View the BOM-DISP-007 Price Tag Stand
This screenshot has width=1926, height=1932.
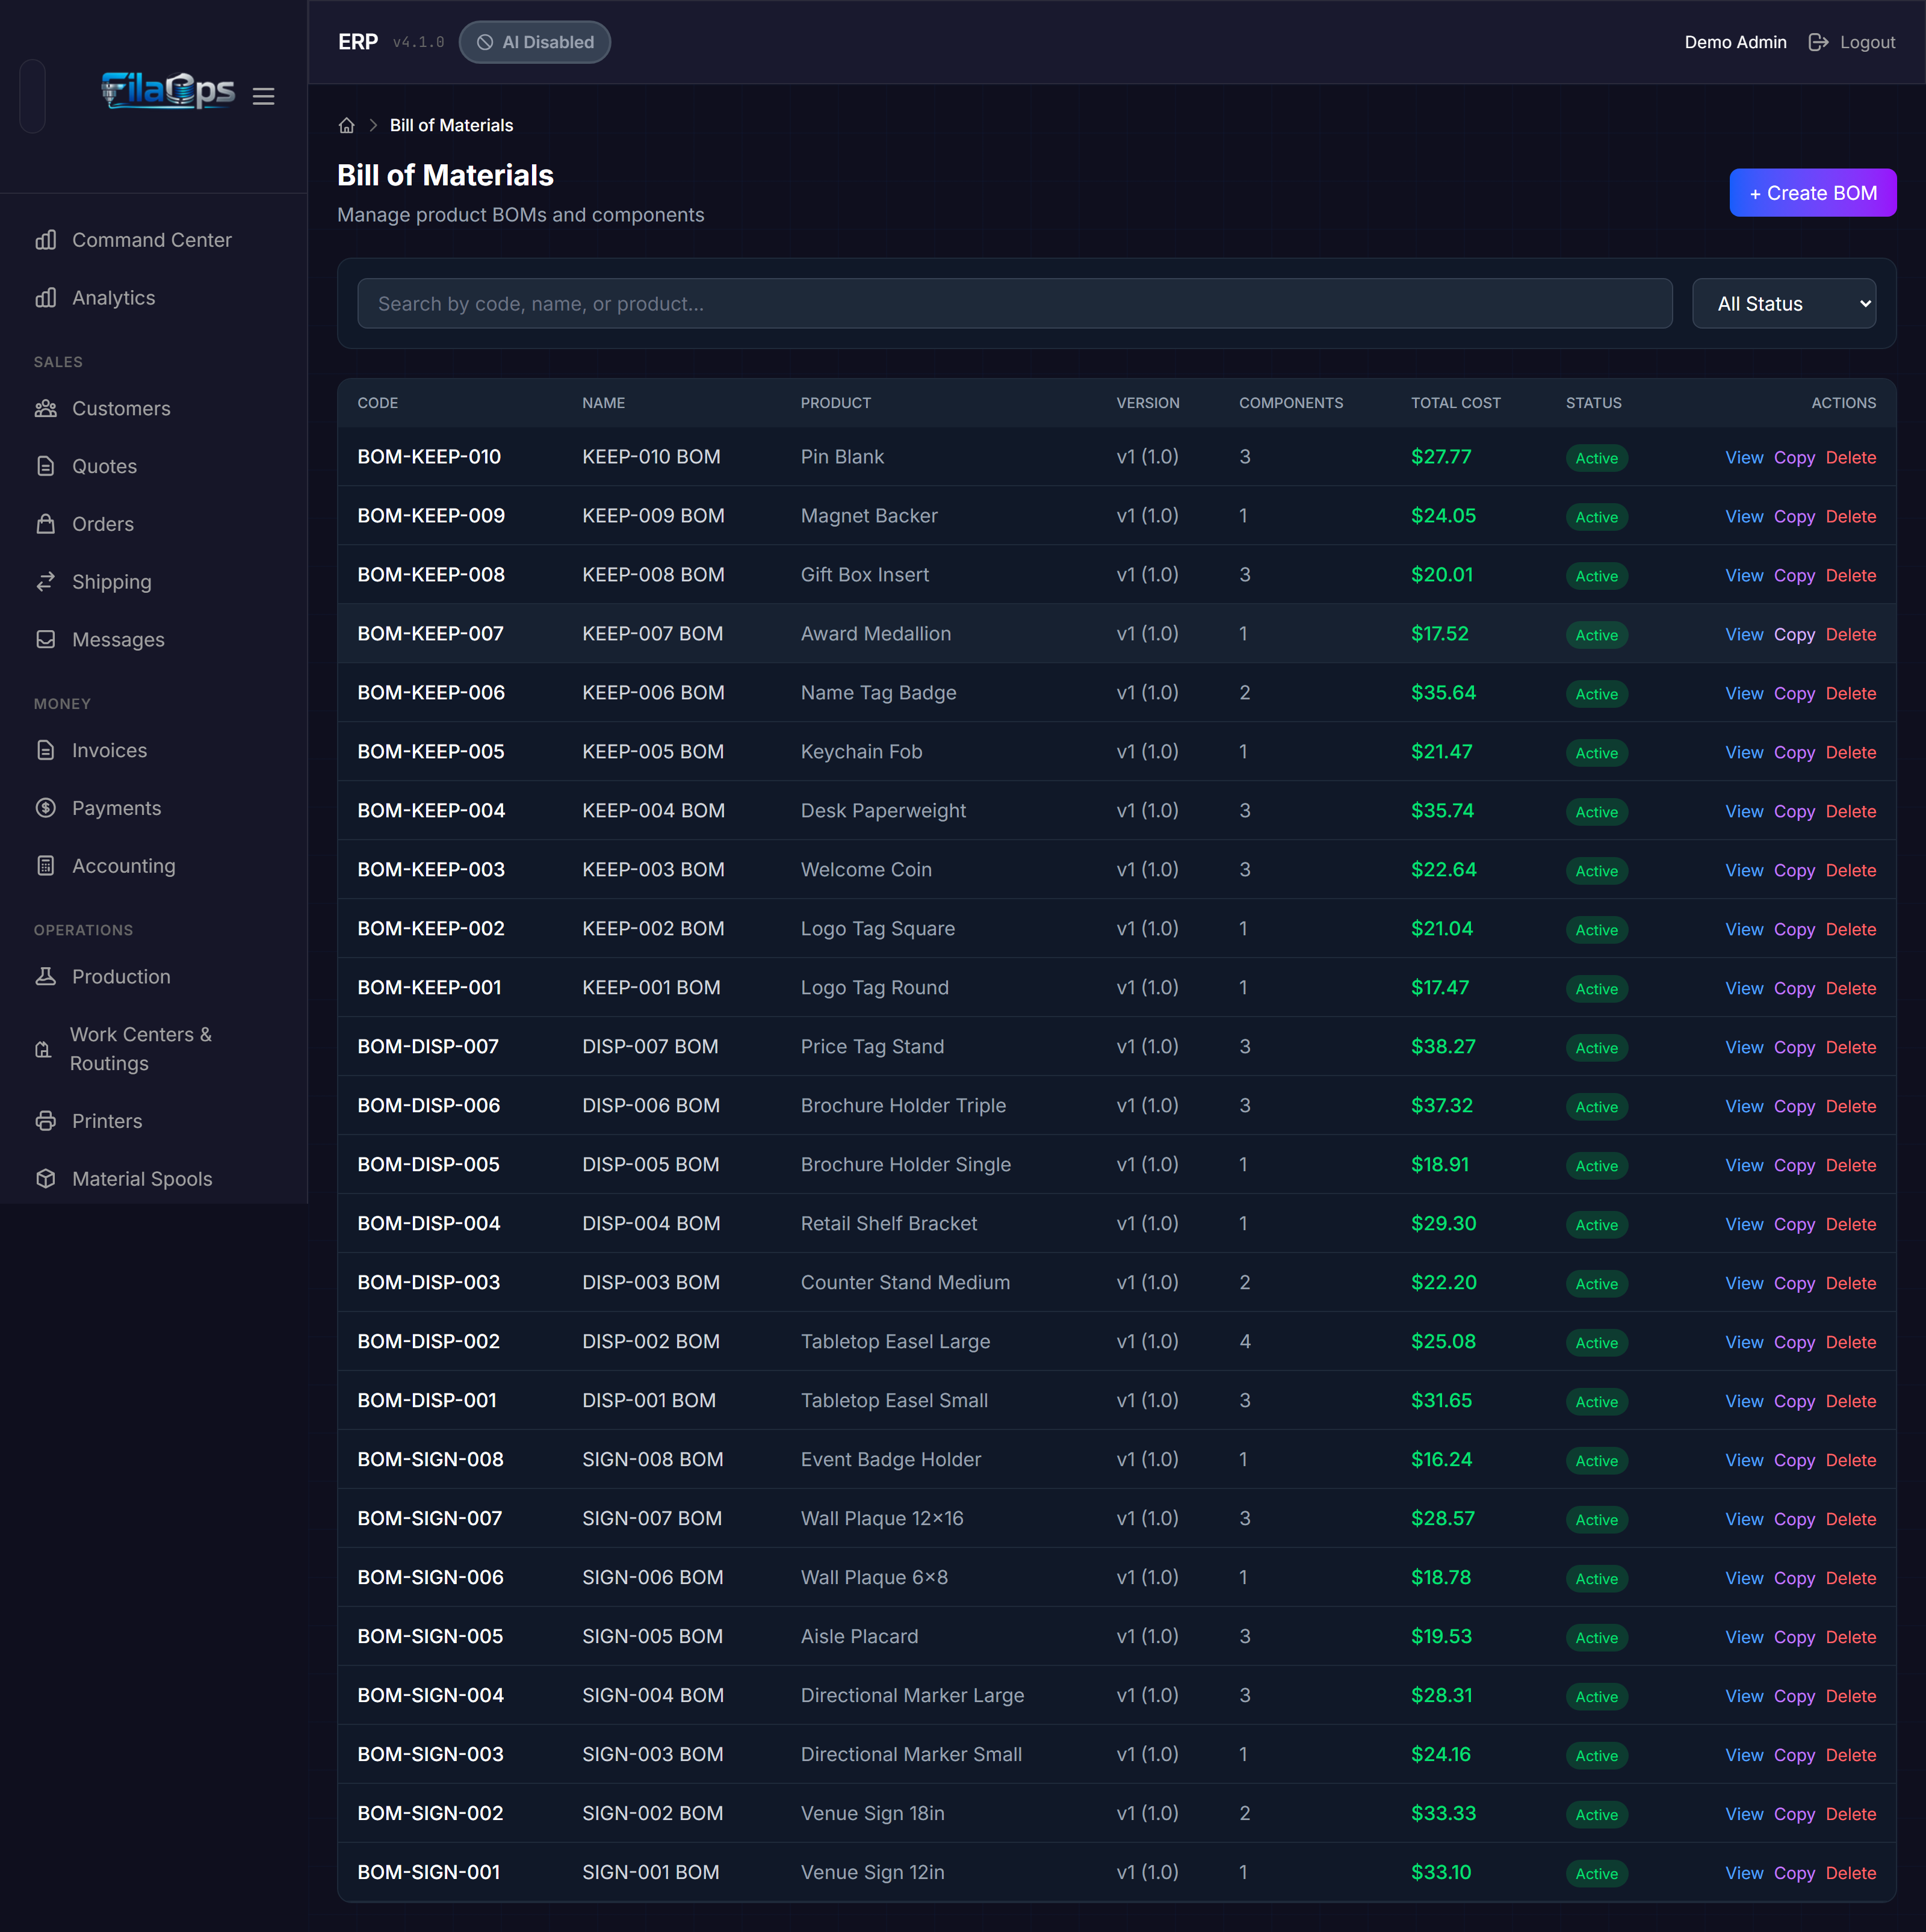[1743, 1047]
